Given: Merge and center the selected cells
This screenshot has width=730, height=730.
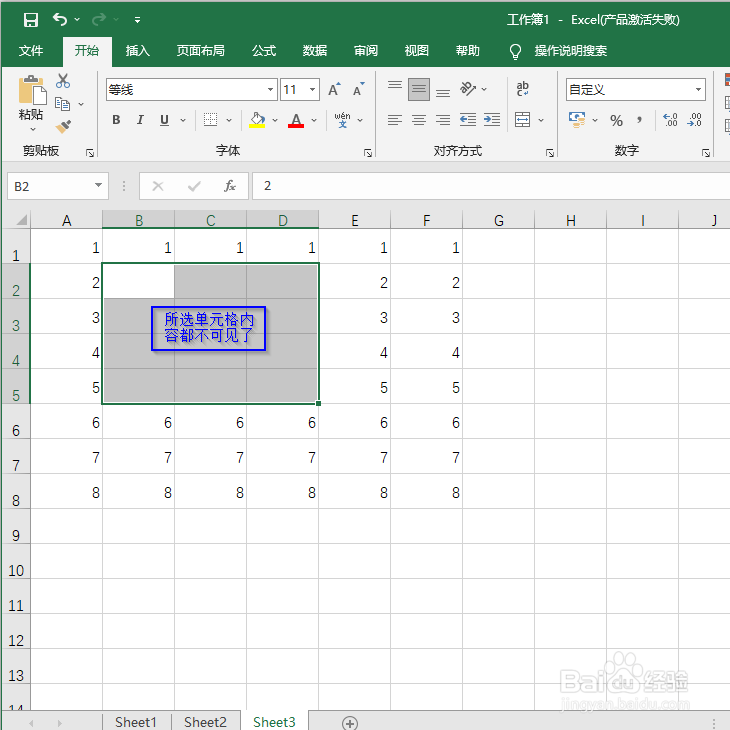Looking at the screenshot, I should [522, 120].
